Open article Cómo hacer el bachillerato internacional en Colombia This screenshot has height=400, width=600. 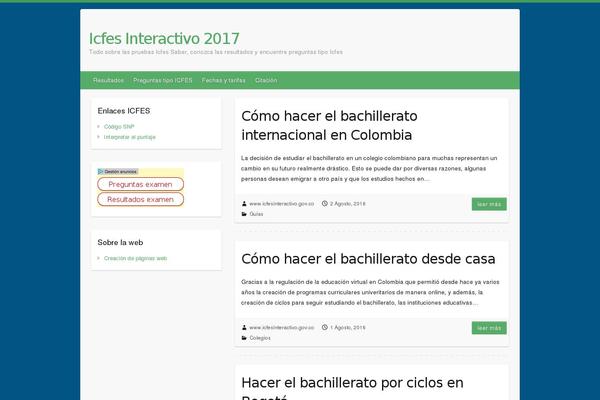point(329,126)
